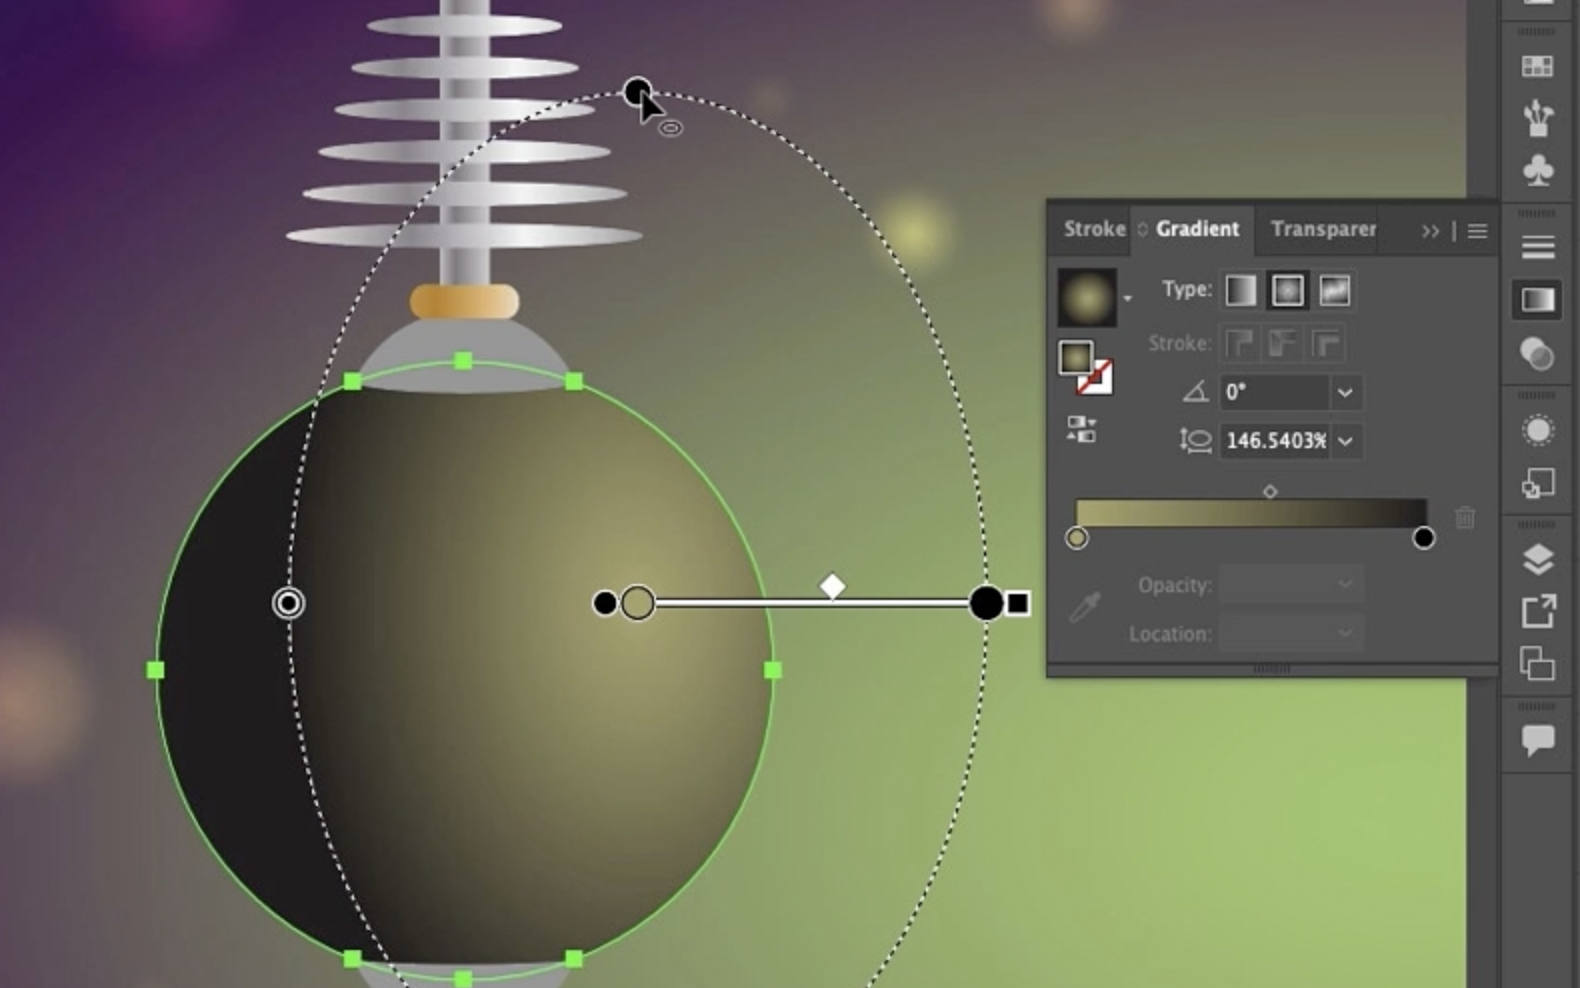
Task: Click the "Opacity:" label in Gradient panel
Action: [x=1174, y=585]
